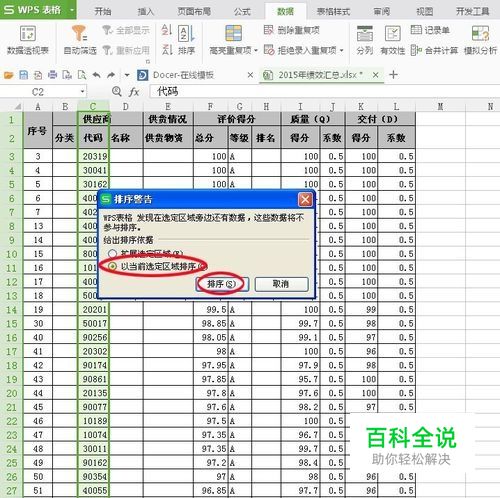
Task: Switch to the 开发工具 ribbon tab
Action: (472, 12)
